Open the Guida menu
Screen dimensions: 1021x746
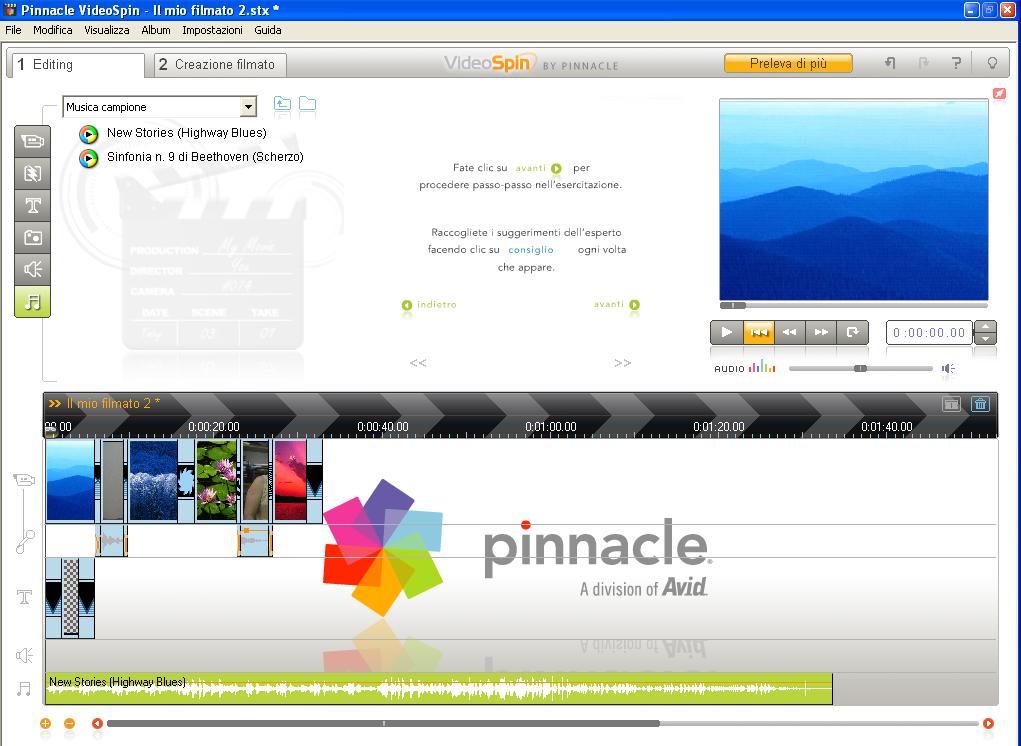point(268,30)
